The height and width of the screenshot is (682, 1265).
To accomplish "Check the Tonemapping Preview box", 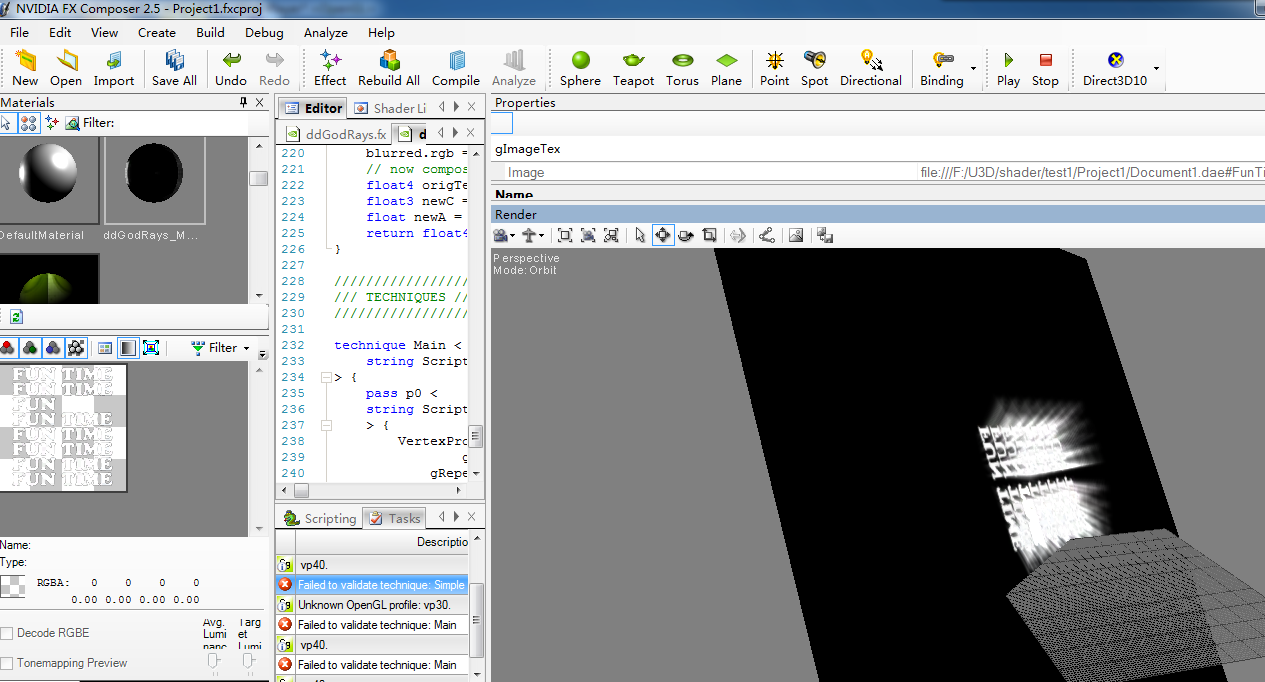I will point(8,663).
